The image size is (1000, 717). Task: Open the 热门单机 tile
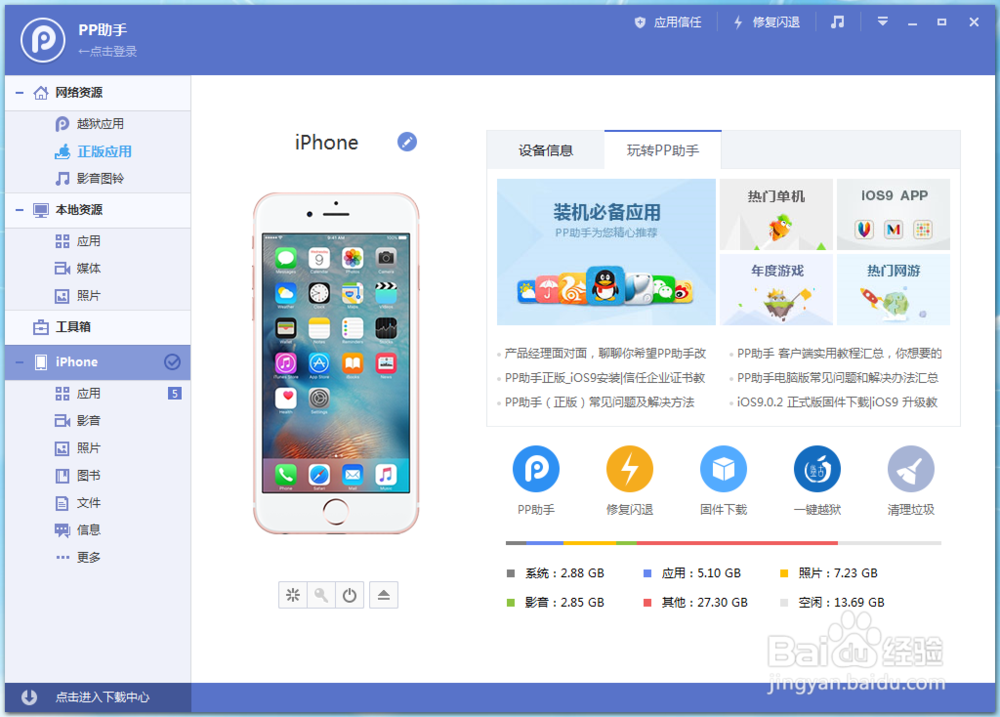pyautogui.click(x=776, y=214)
